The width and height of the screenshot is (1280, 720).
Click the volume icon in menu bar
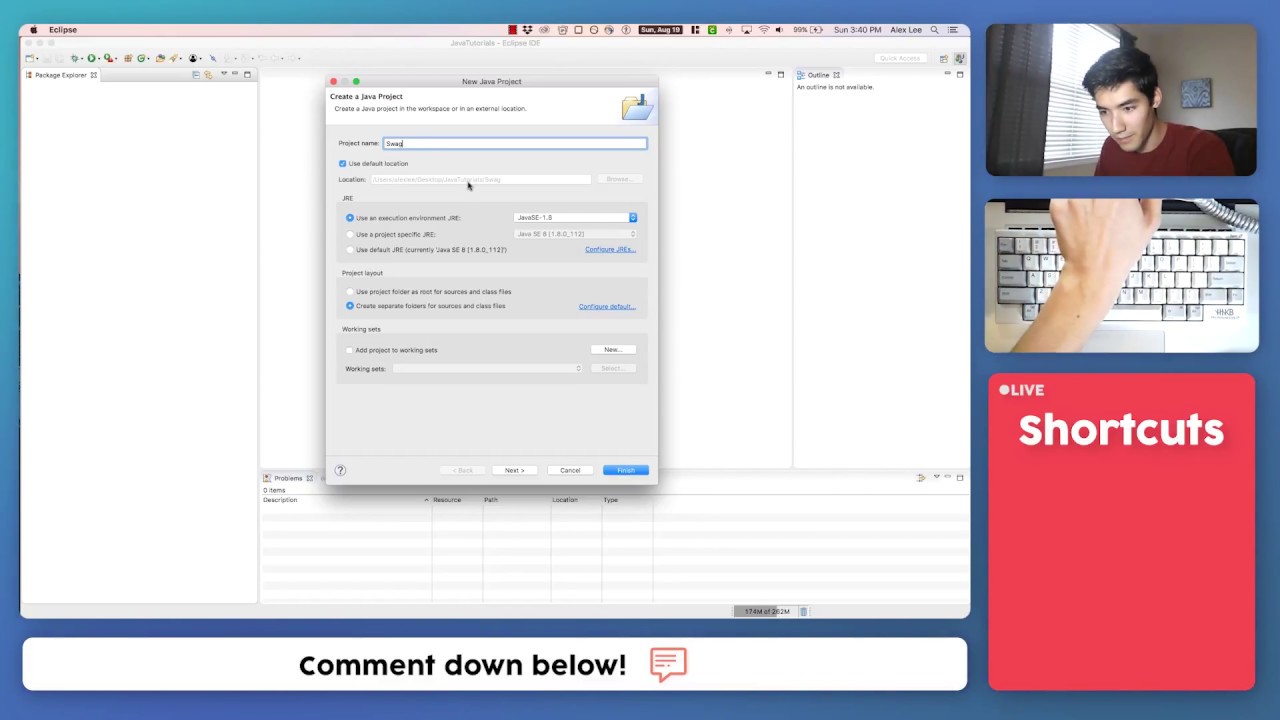tap(780, 30)
